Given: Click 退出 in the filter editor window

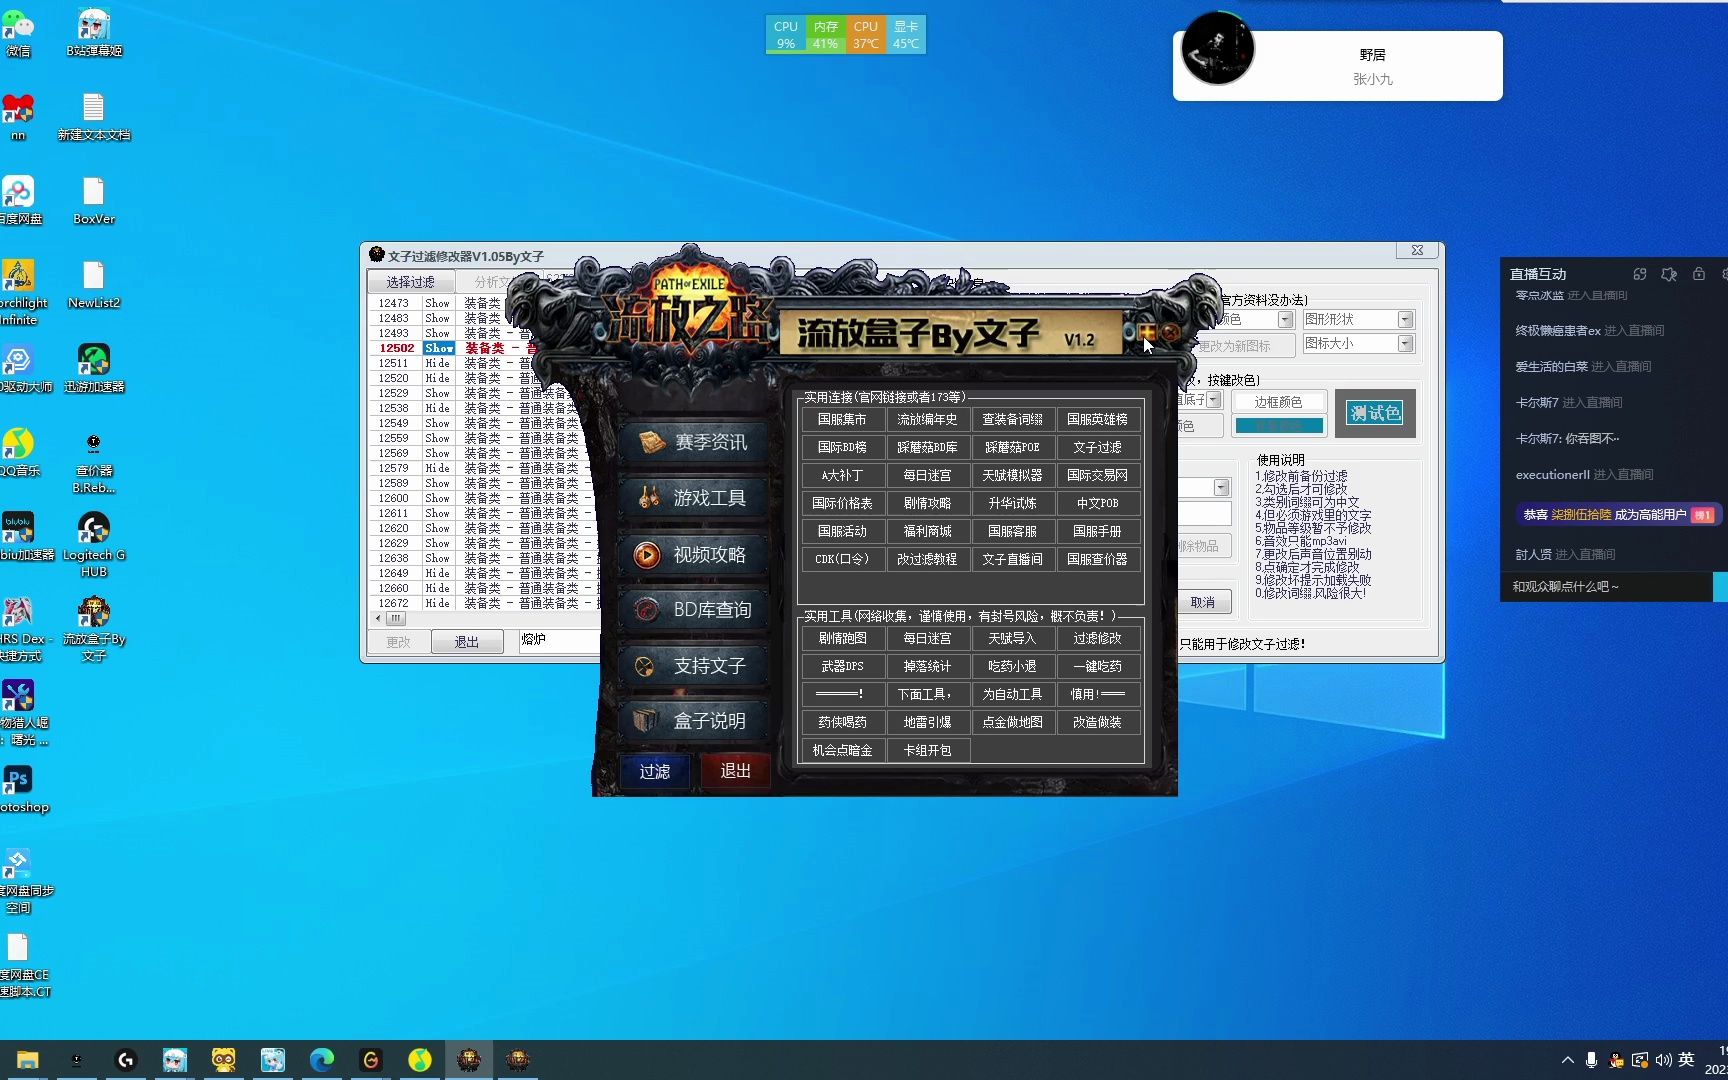Looking at the screenshot, I should point(467,642).
